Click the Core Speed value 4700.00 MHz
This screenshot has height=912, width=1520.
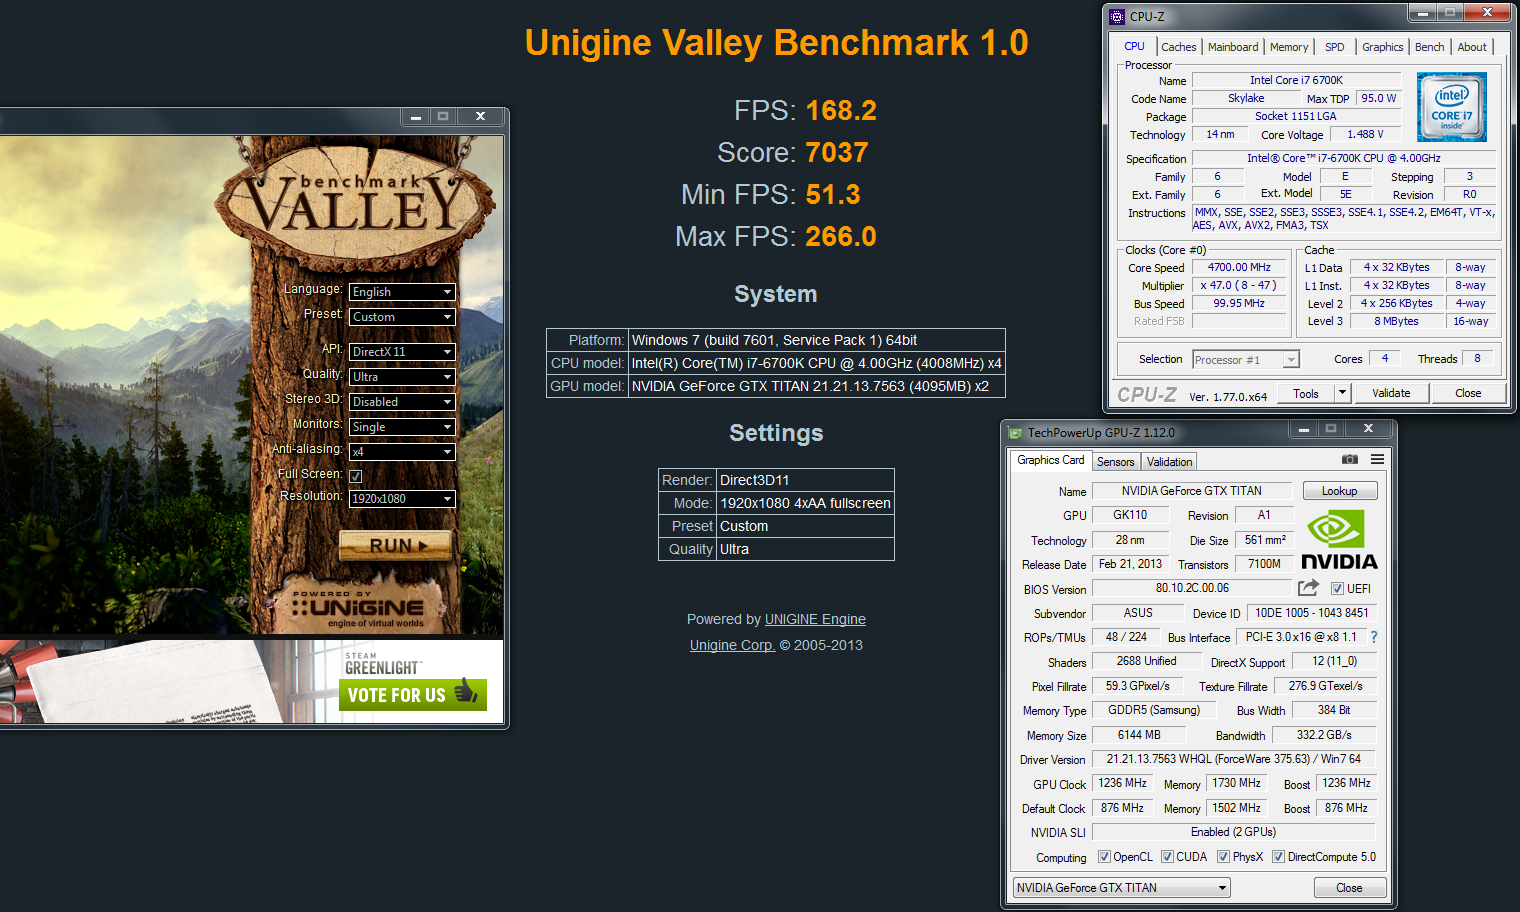[x=1239, y=267]
